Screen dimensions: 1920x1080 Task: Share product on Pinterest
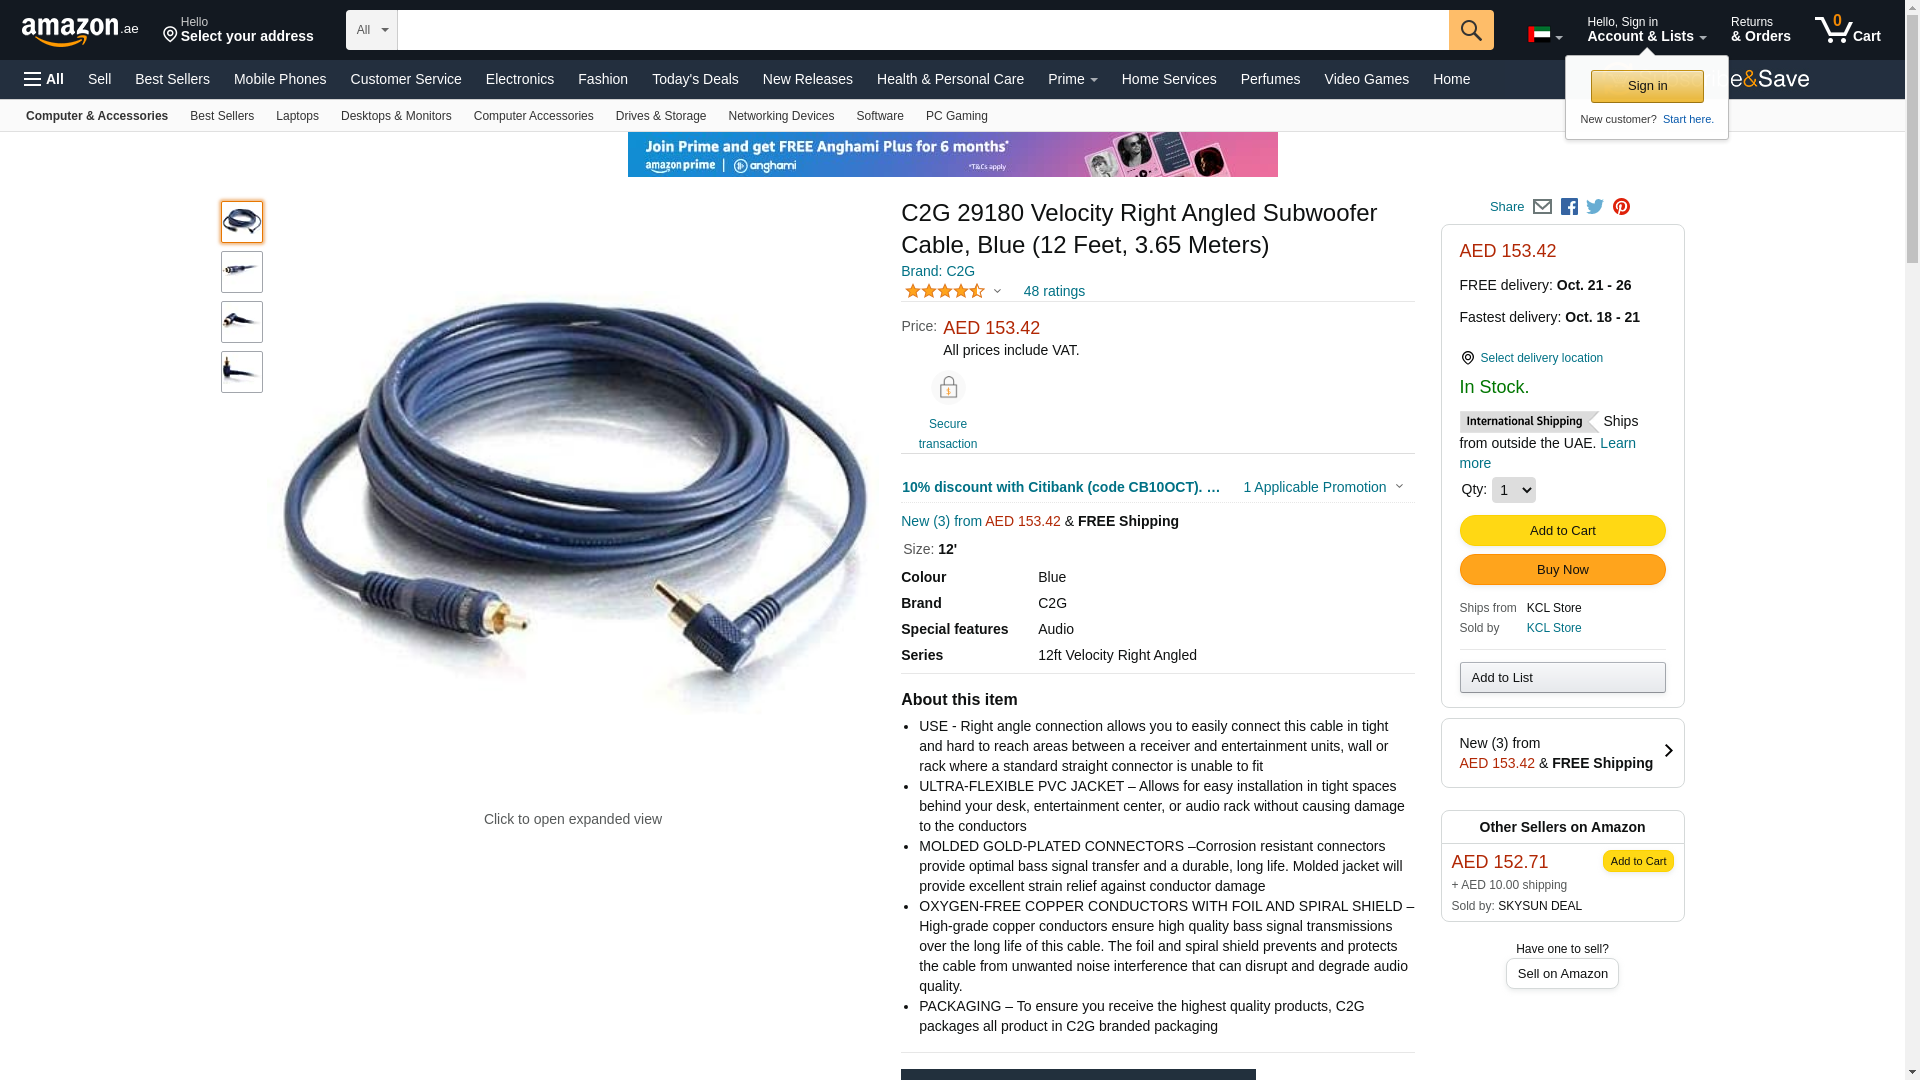[x=1621, y=207]
